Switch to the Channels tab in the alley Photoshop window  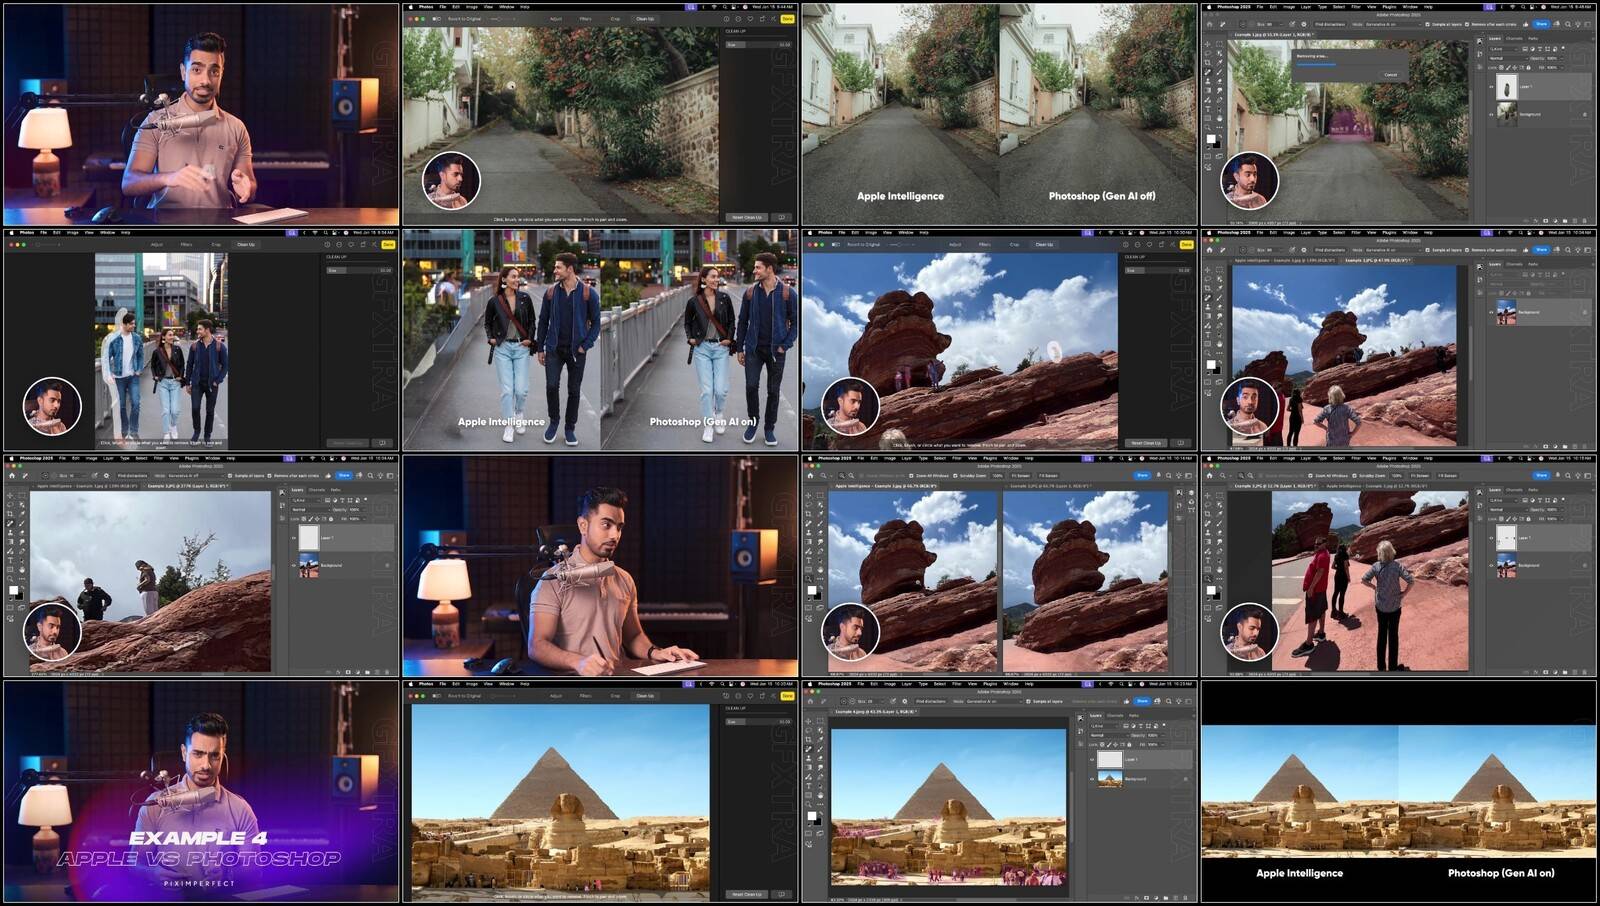[1514, 39]
